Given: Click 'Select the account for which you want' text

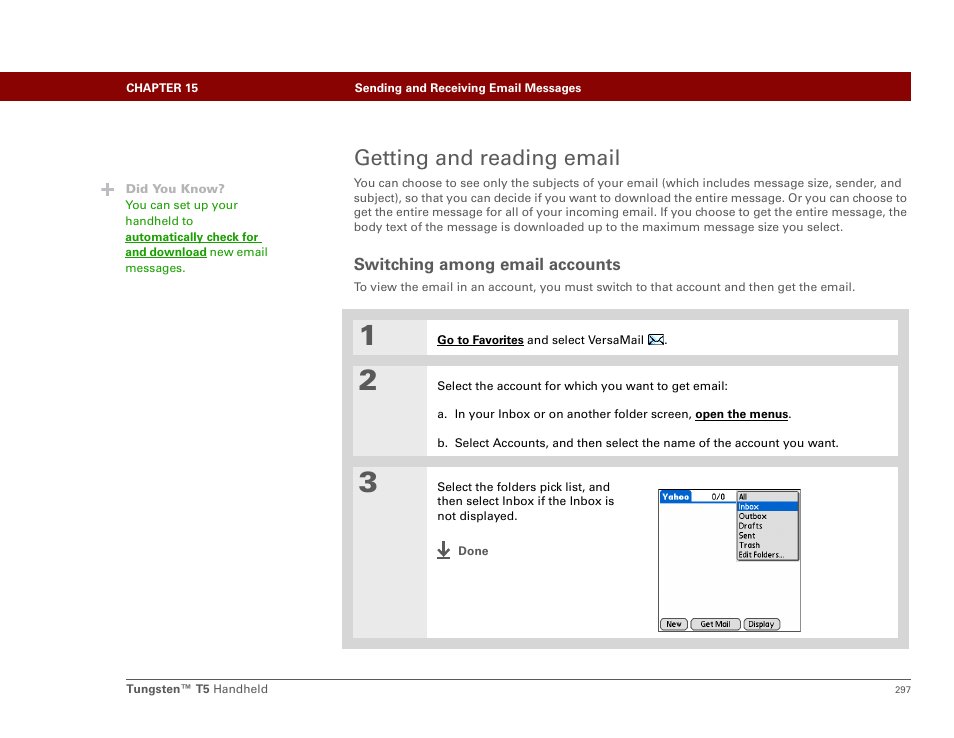Looking at the screenshot, I should tap(582, 386).
